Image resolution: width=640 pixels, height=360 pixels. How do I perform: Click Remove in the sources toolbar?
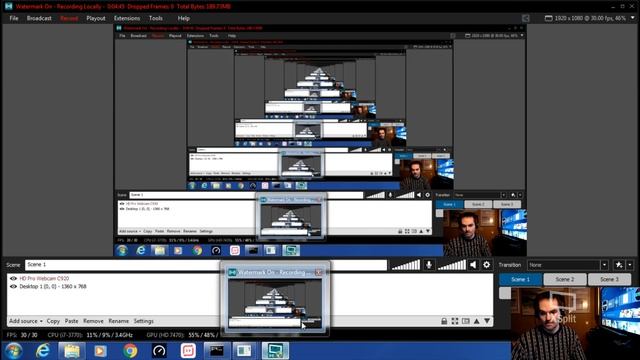tap(93, 321)
